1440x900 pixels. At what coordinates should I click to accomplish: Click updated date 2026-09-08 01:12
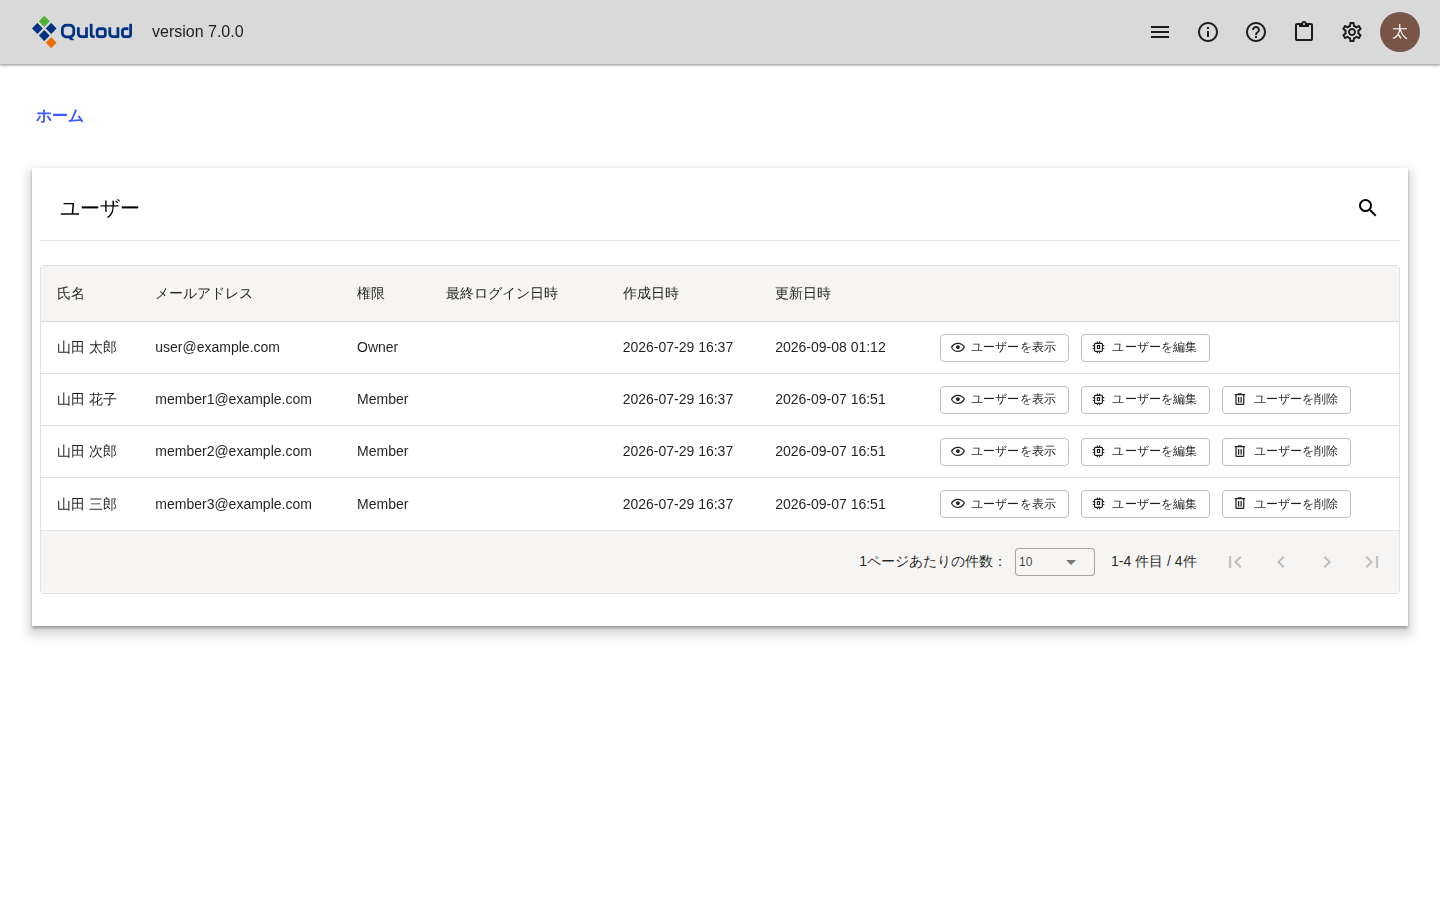click(830, 347)
